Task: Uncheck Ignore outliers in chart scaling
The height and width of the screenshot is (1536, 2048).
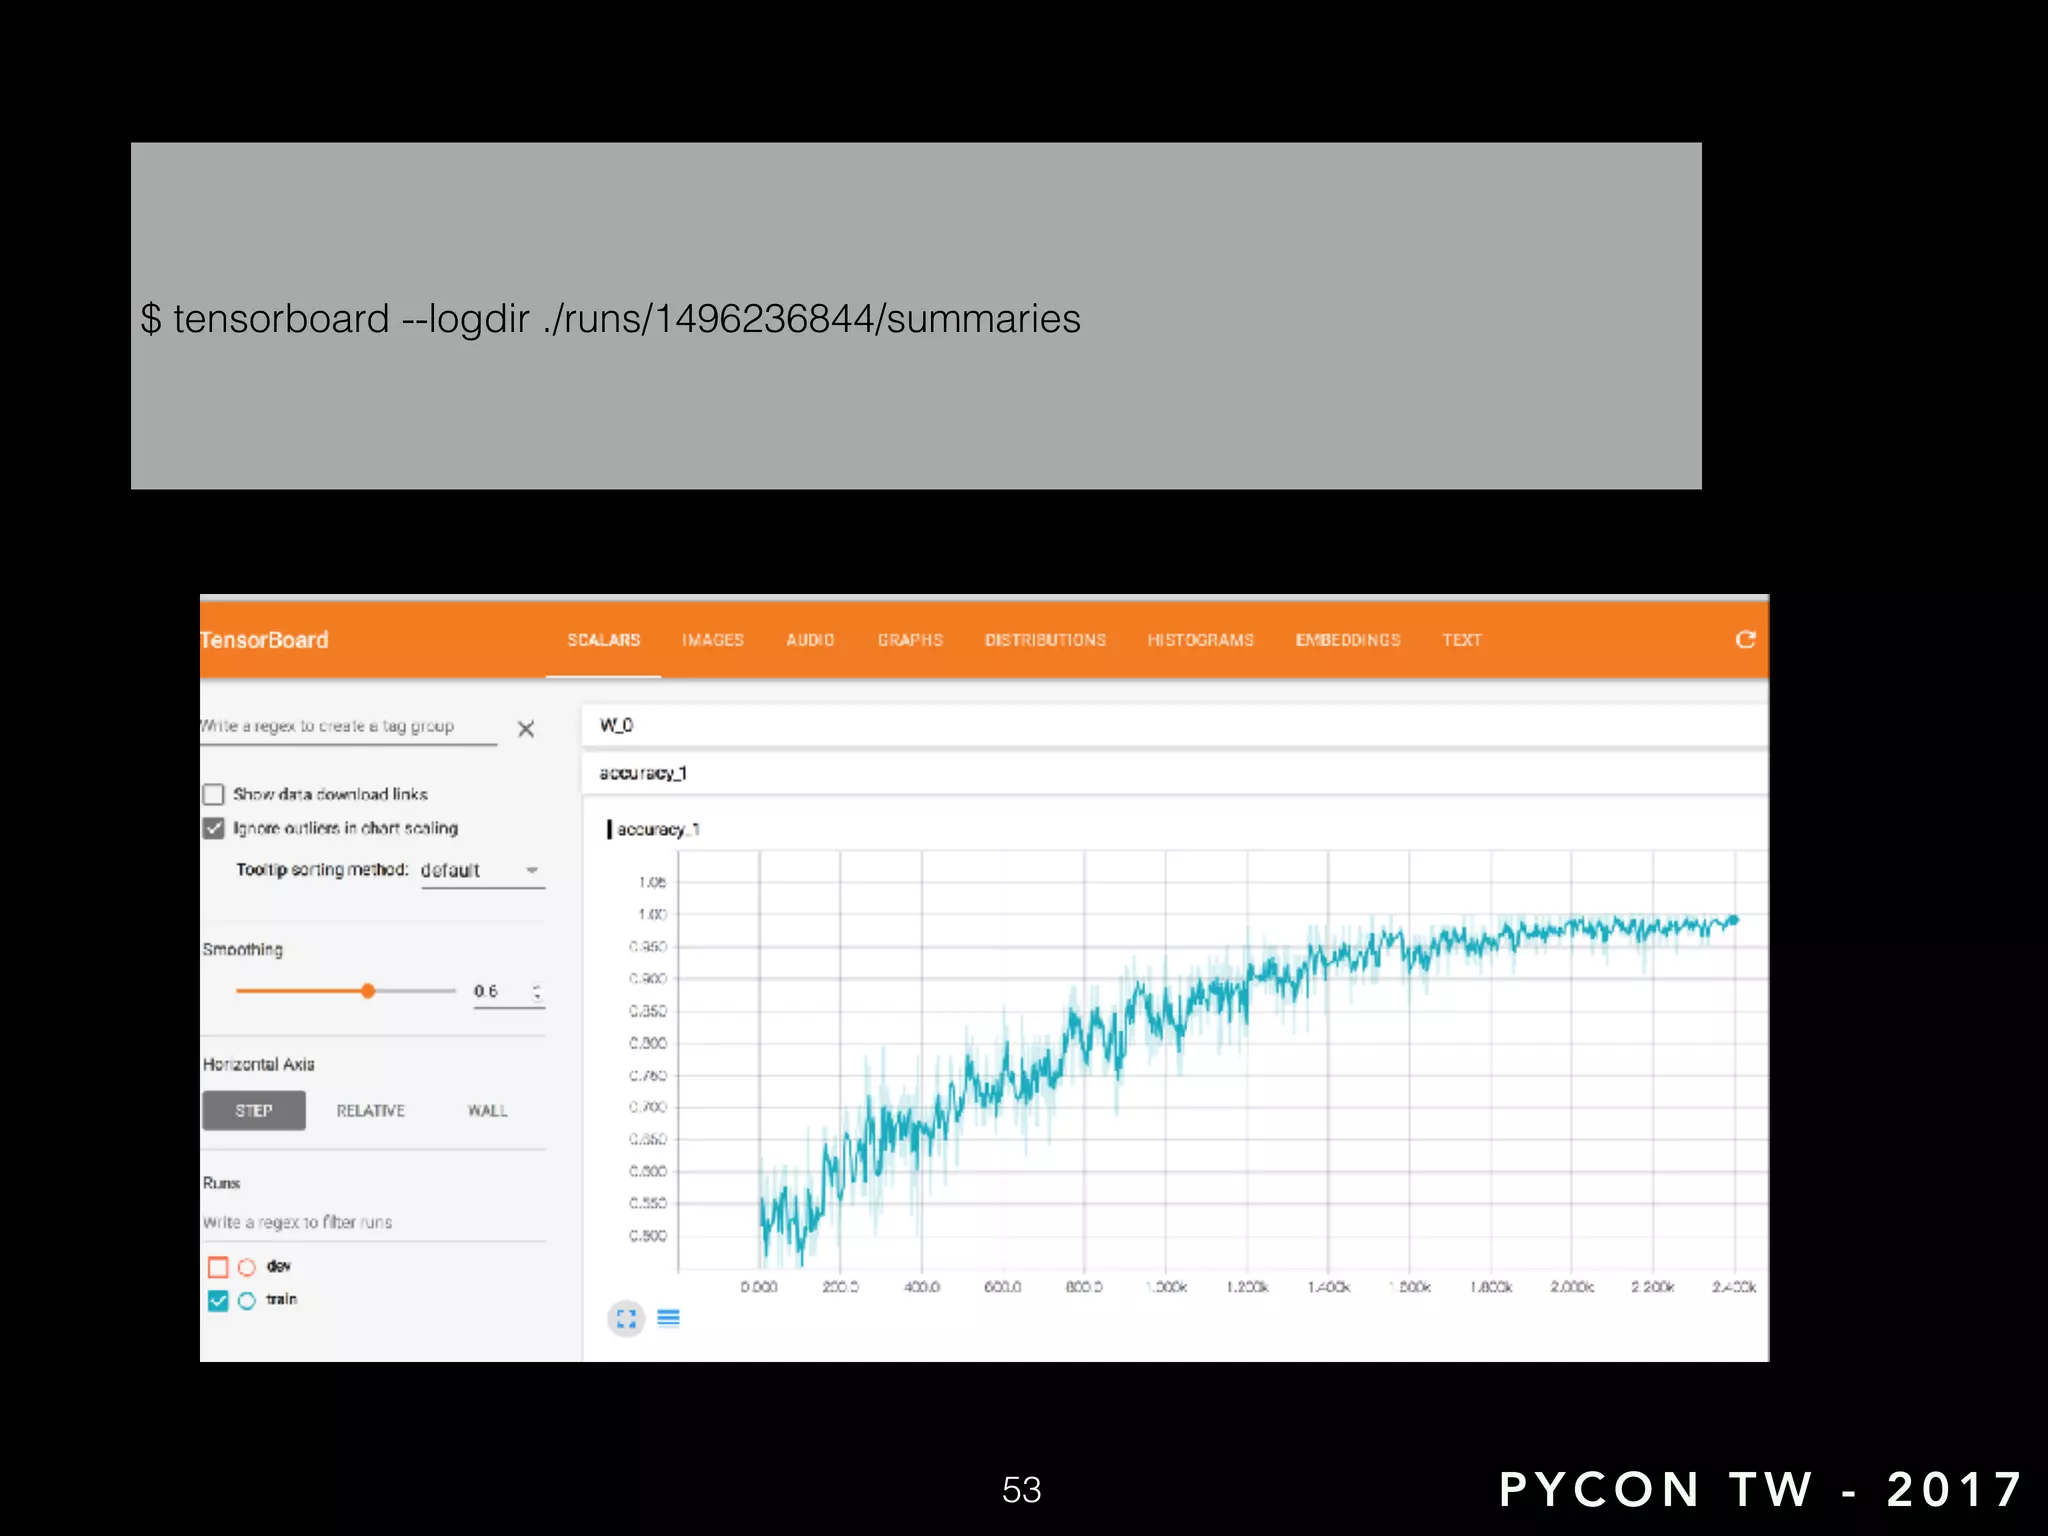Action: point(214,828)
